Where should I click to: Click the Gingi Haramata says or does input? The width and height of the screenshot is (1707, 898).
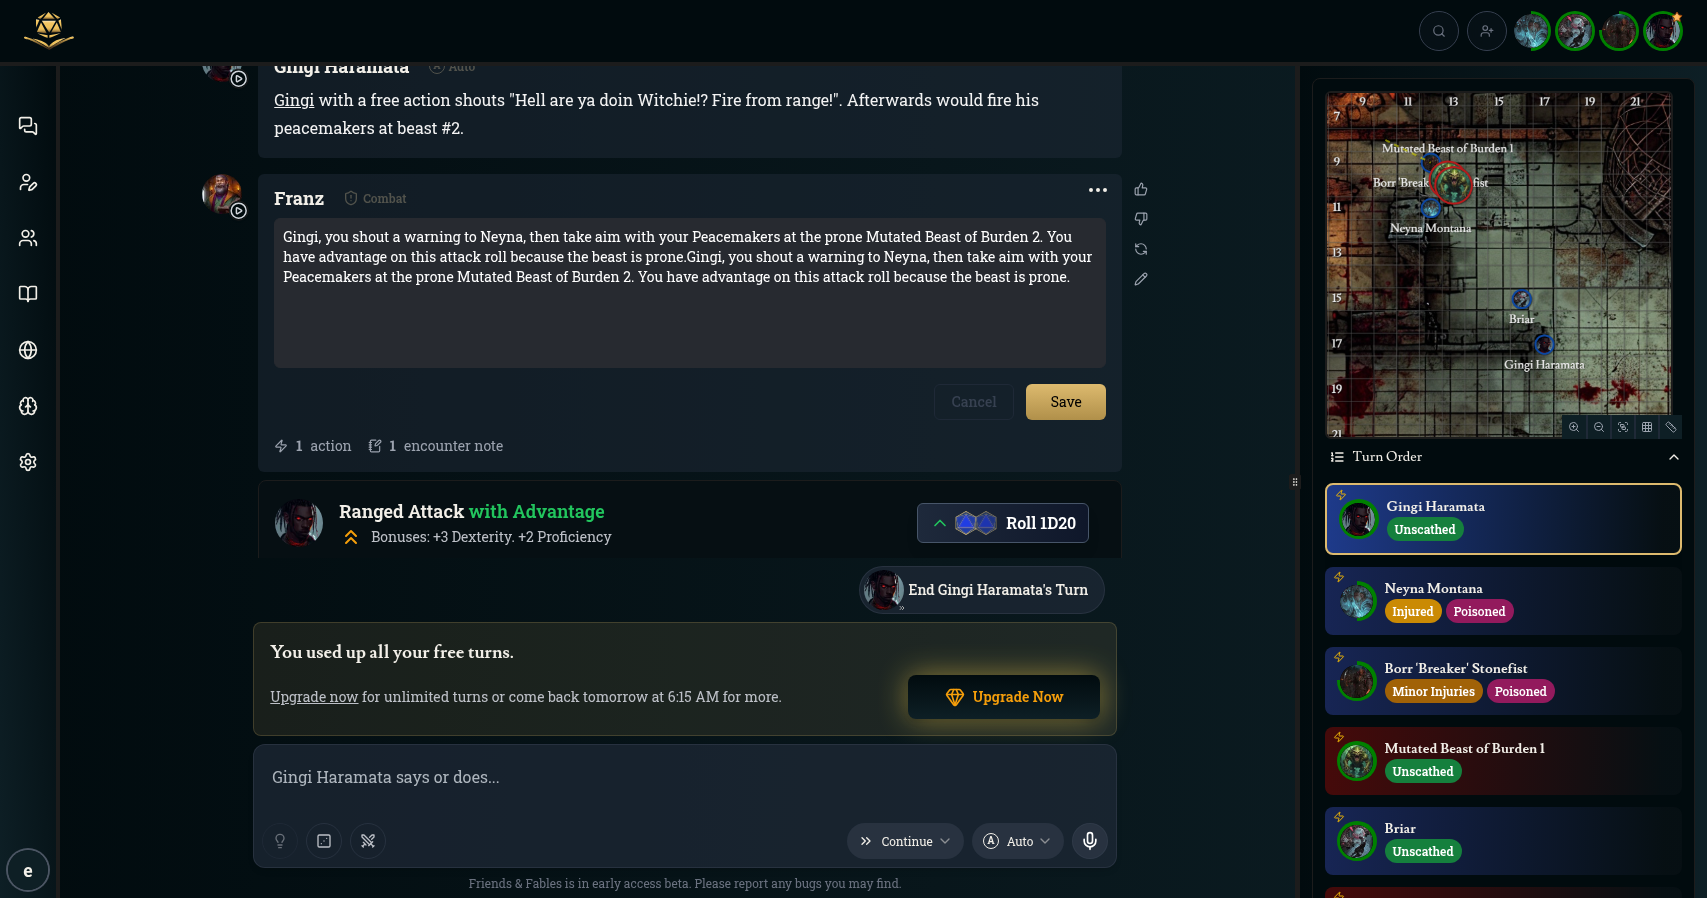click(x=684, y=778)
